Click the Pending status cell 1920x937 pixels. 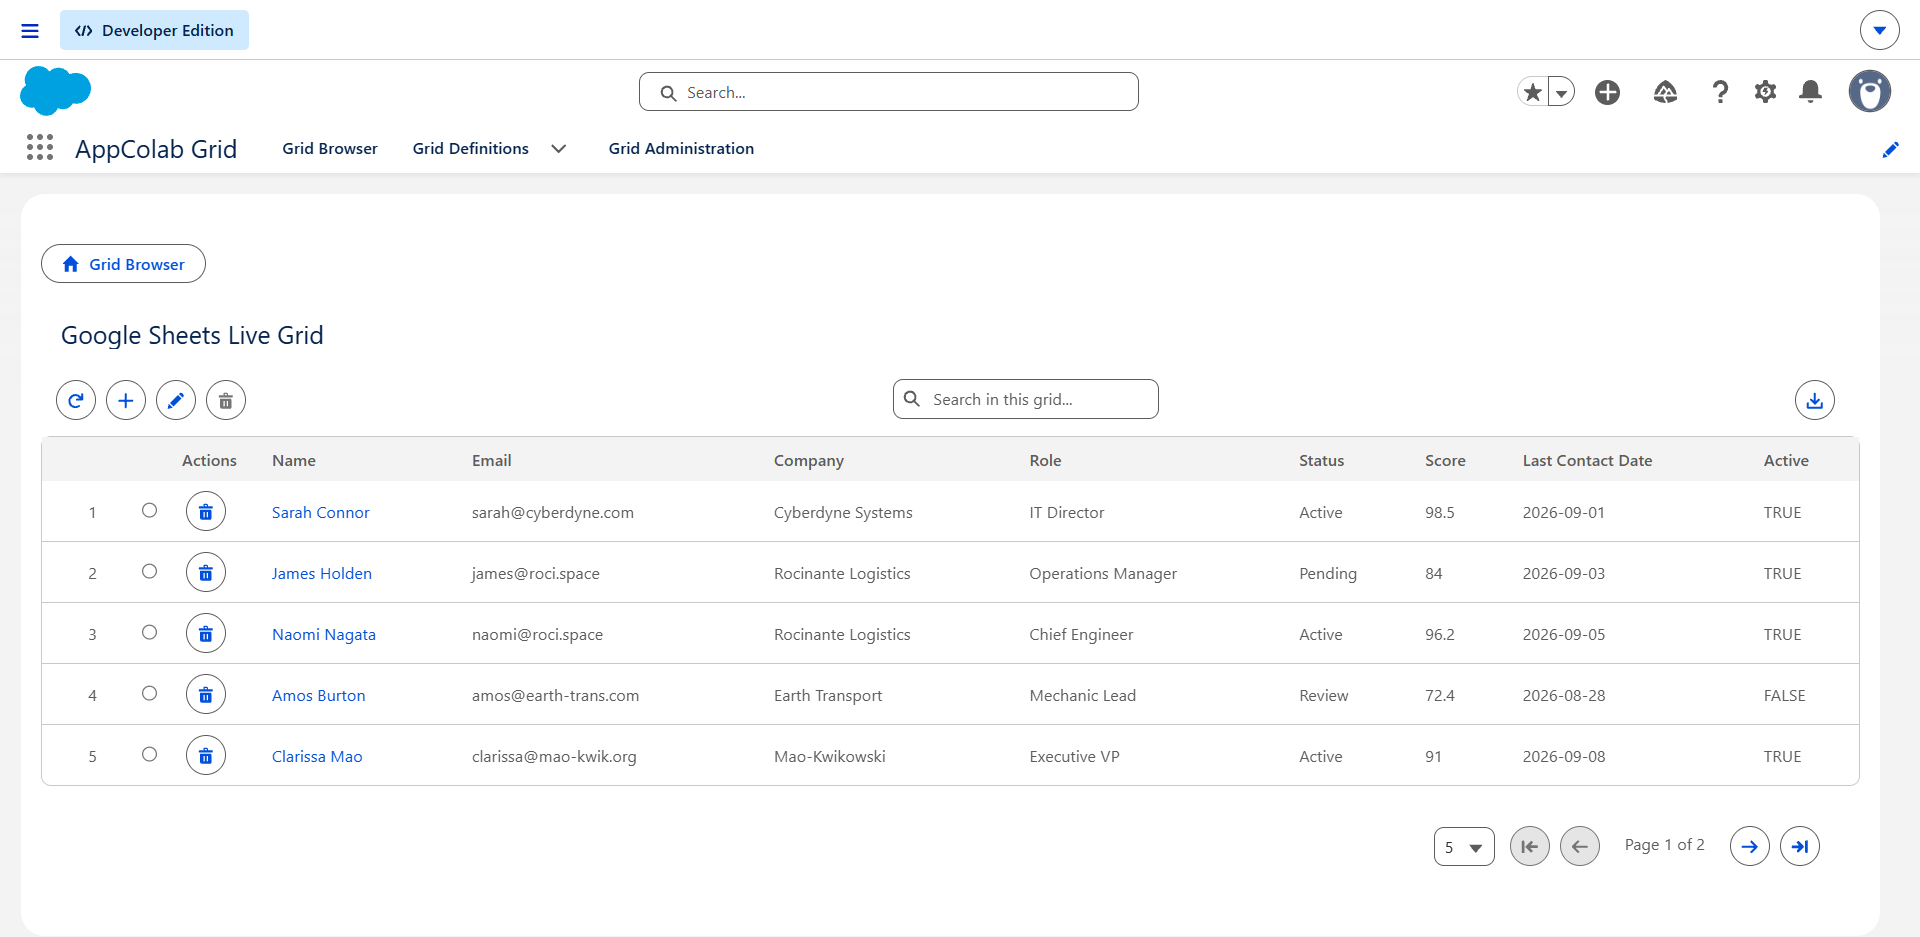point(1328,573)
